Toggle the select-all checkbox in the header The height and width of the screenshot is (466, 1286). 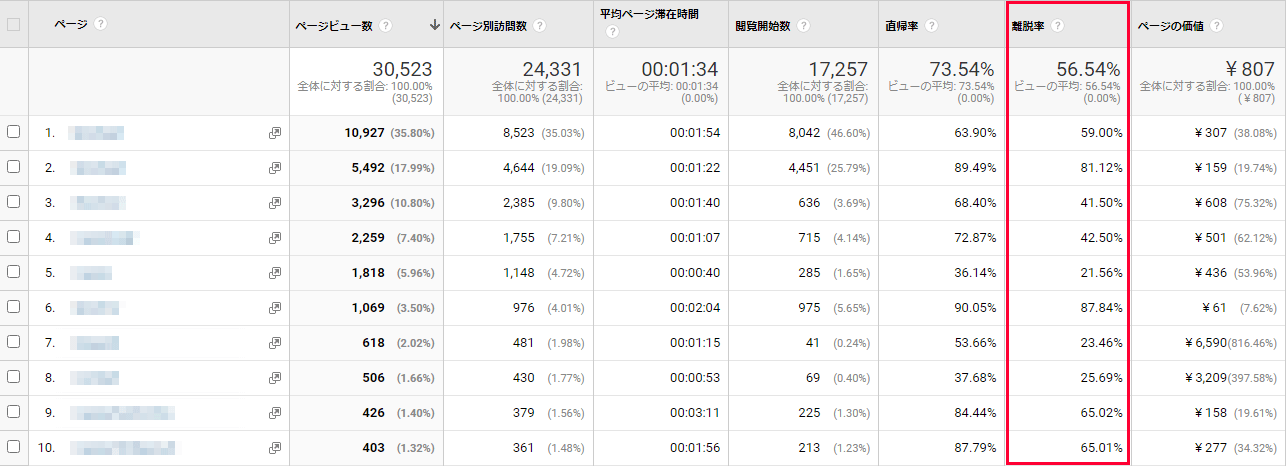[13, 24]
